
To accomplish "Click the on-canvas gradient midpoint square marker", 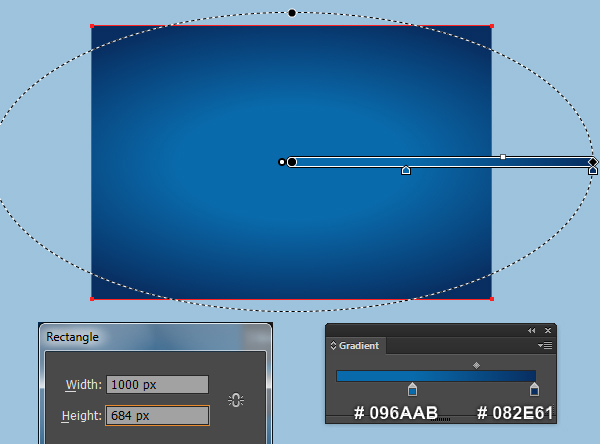I will pos(503,157).
